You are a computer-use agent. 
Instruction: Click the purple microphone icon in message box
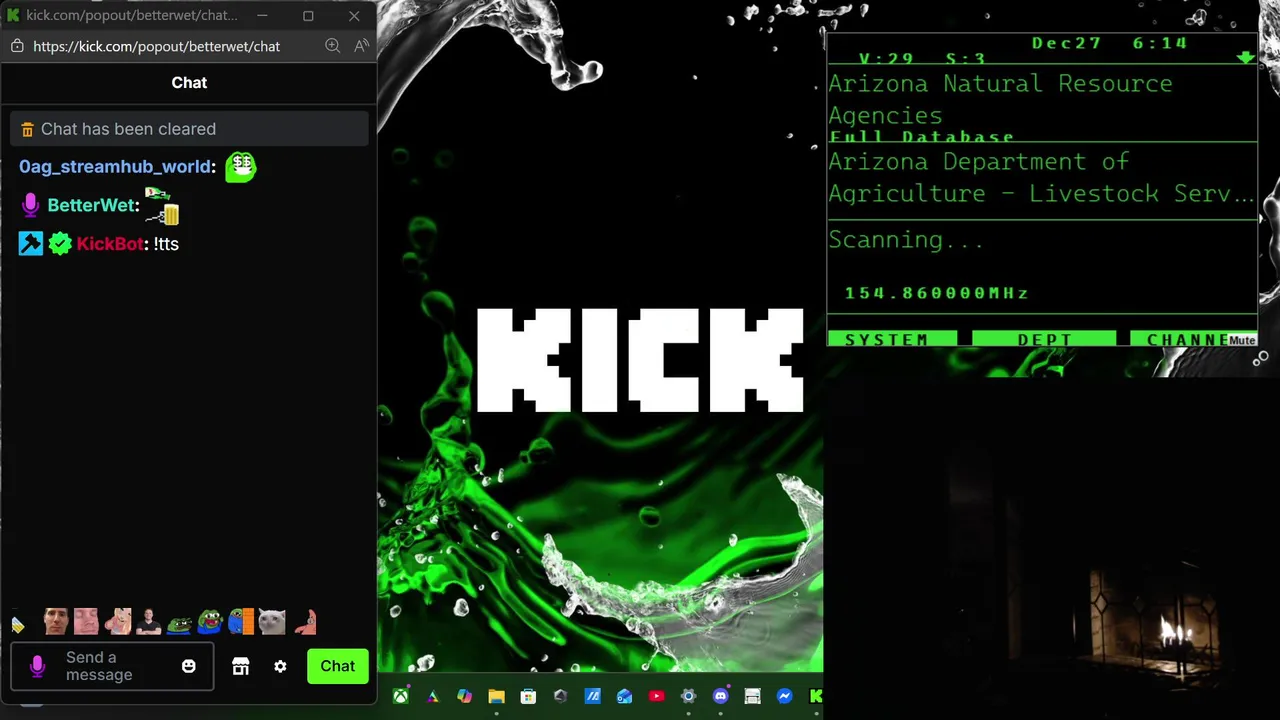38,666
